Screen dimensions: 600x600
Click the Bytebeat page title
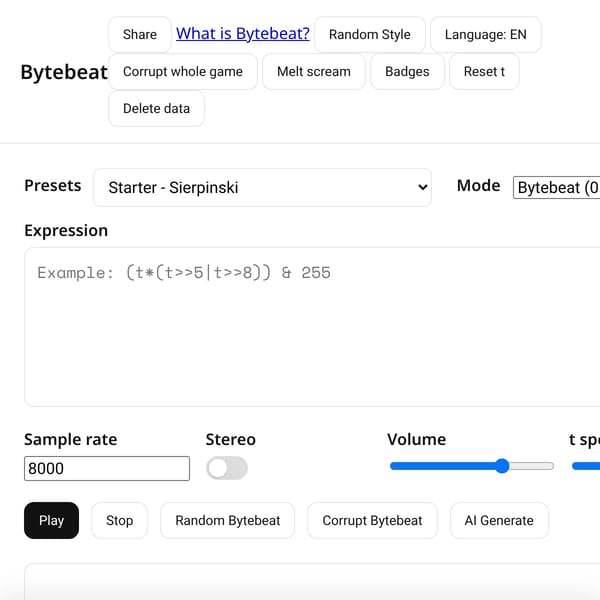[x=64, y=72]
